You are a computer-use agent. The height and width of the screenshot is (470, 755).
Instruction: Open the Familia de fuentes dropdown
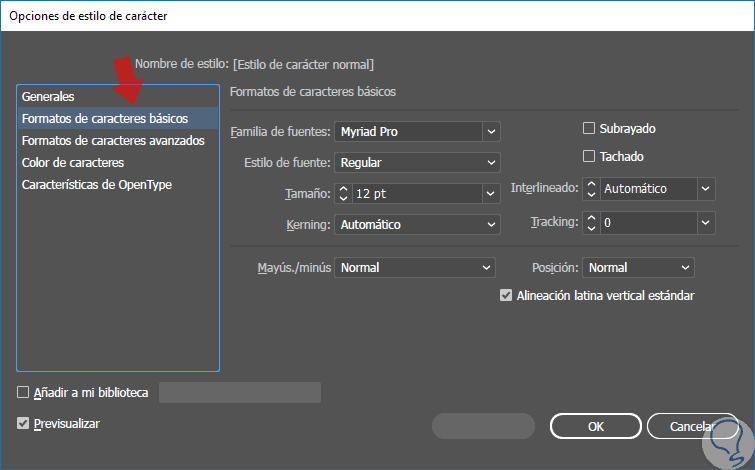point(490,131)
